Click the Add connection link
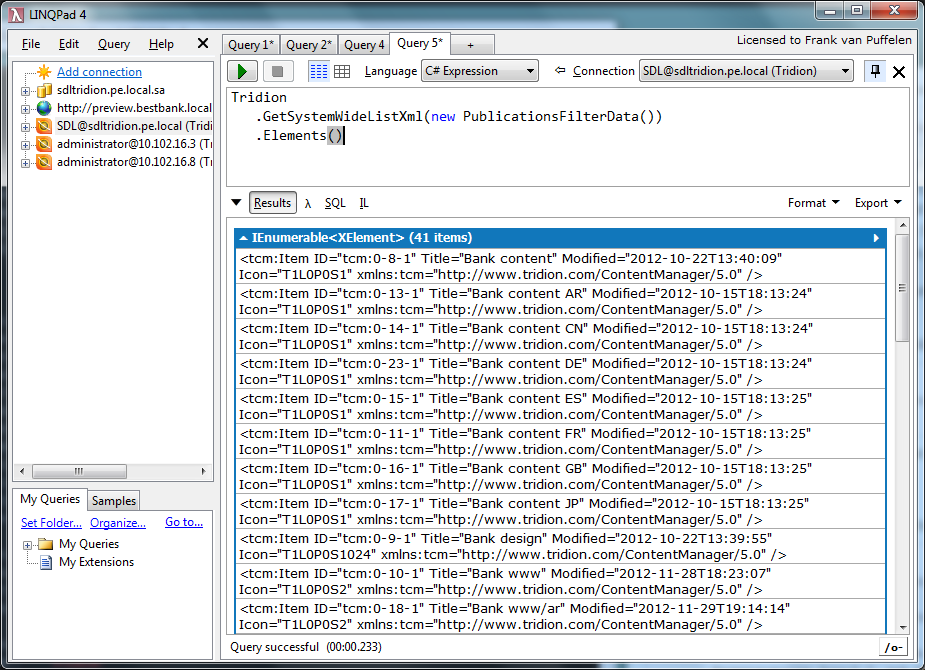Screen dimensions: 925x670 tap(99, 72)
